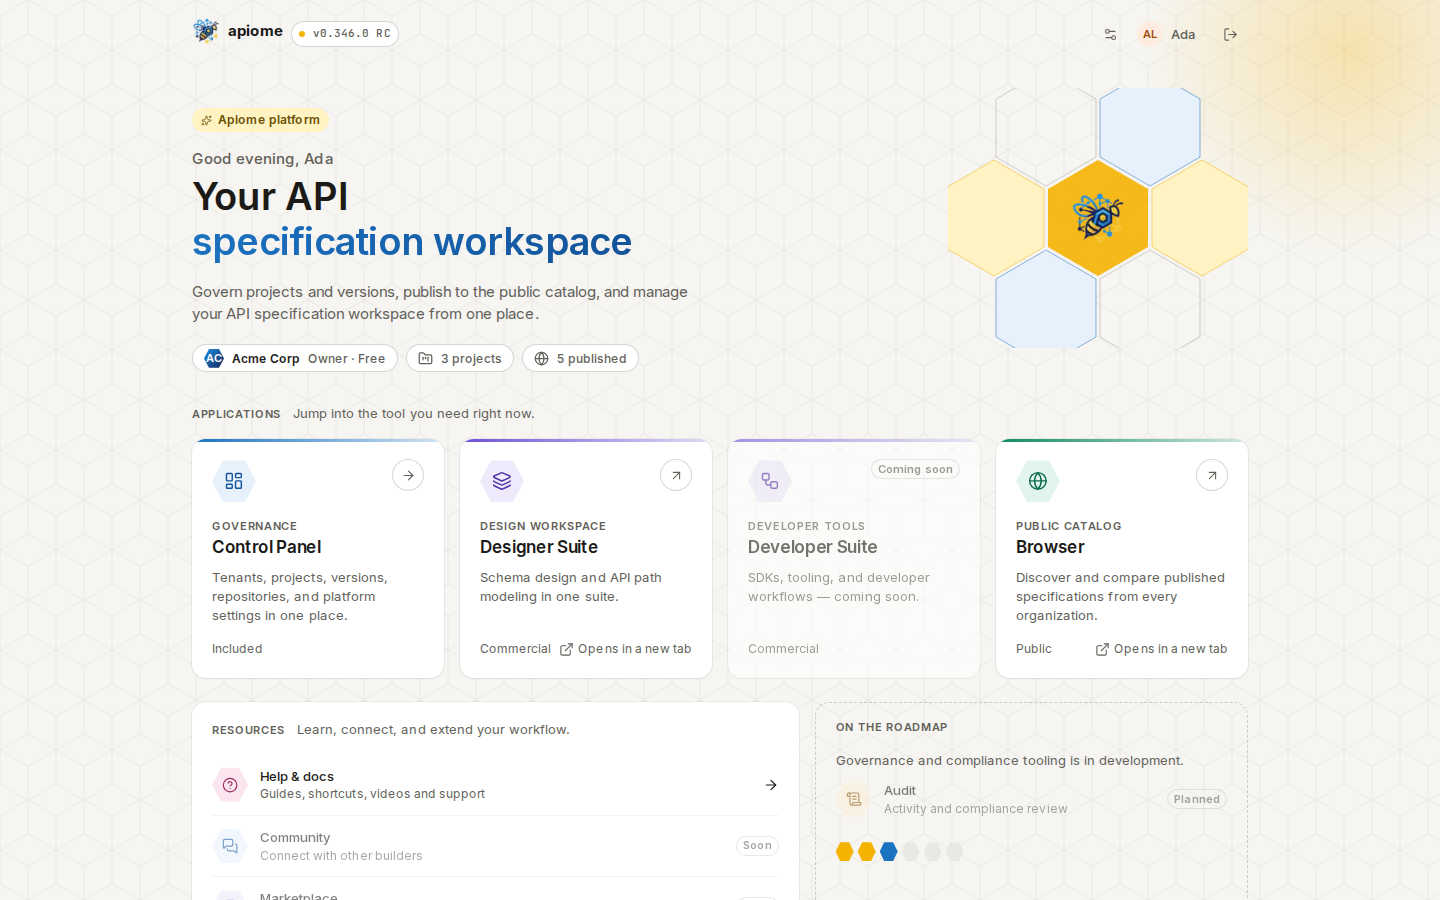Open Control Panel with its arrow button

coord(408,475)
